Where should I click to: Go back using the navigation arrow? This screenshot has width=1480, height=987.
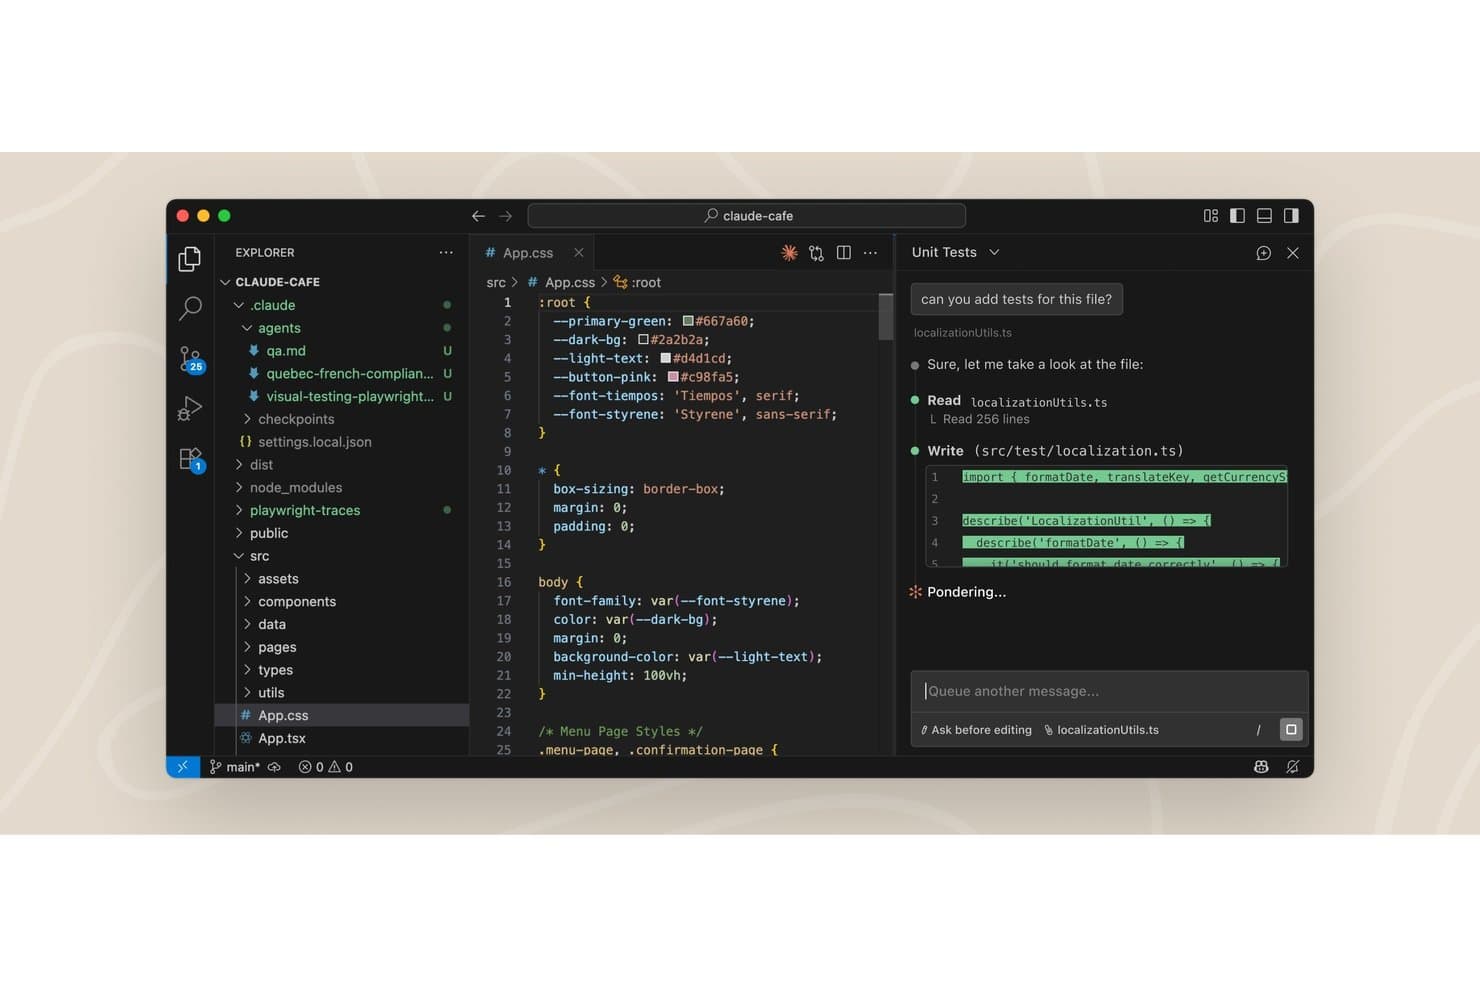tap(478, 216)
